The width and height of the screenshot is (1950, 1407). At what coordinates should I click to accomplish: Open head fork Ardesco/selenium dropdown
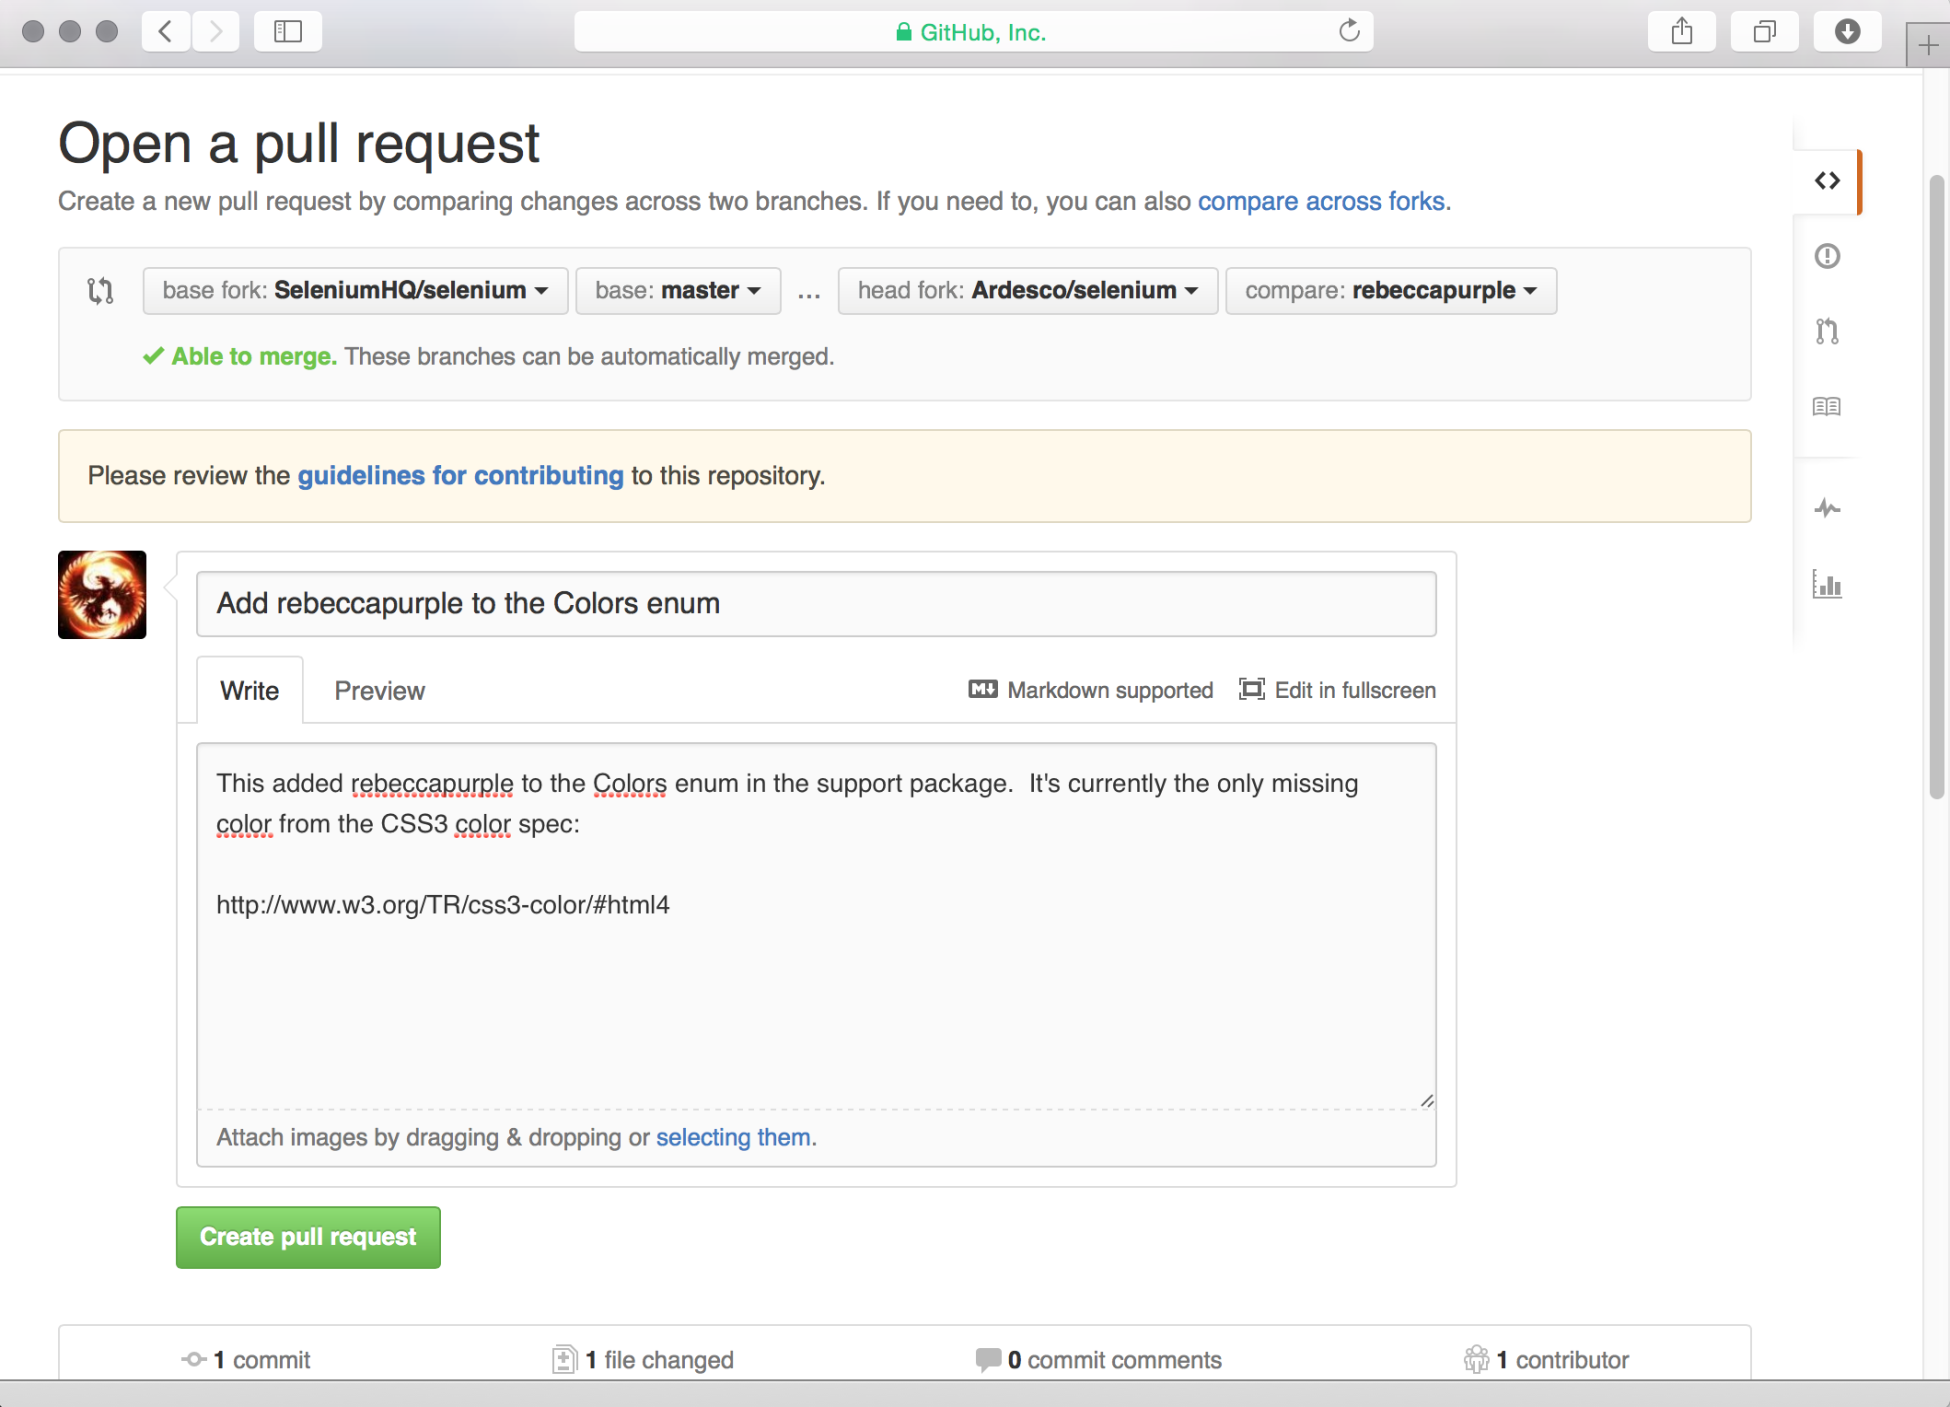tap(1028, 291)
